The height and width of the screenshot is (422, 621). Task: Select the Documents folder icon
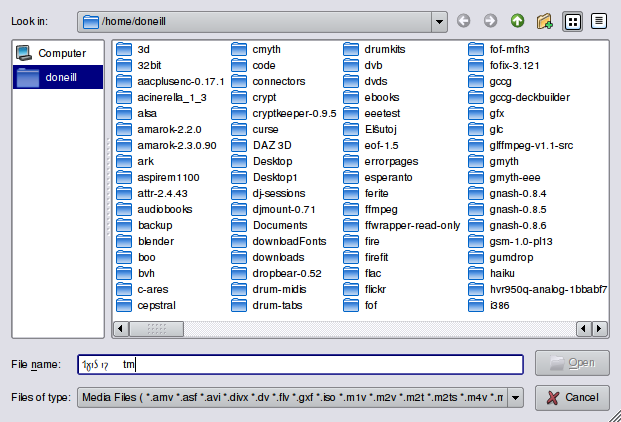pyautogui.click(x=238, y=226)
